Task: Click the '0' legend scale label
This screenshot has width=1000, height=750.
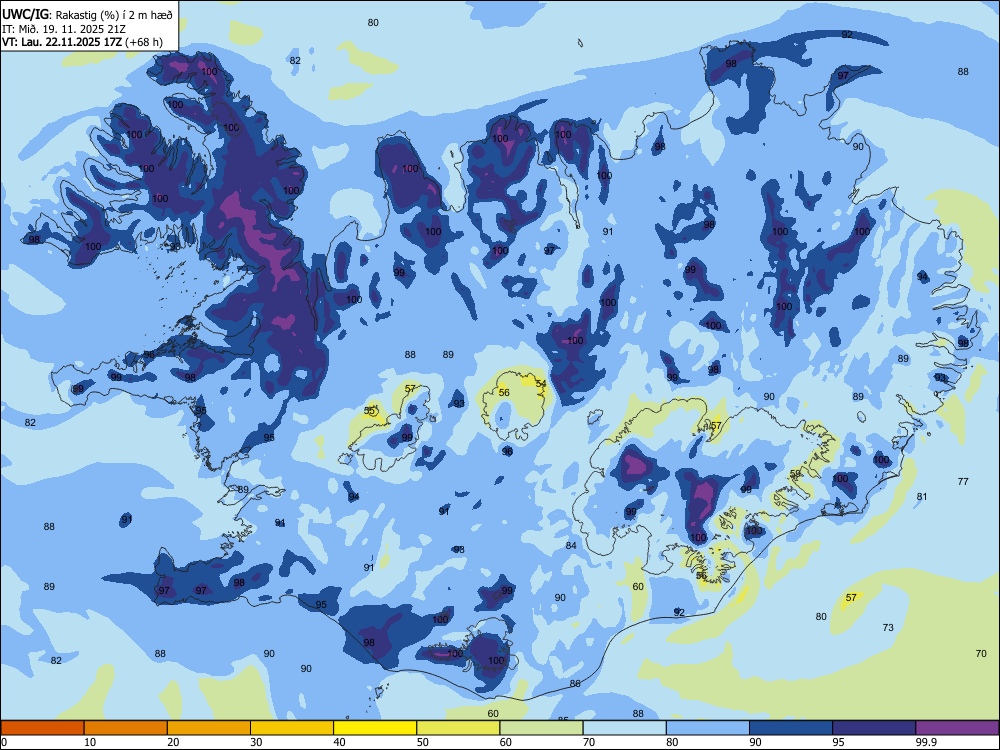Action: pos(4,742)
